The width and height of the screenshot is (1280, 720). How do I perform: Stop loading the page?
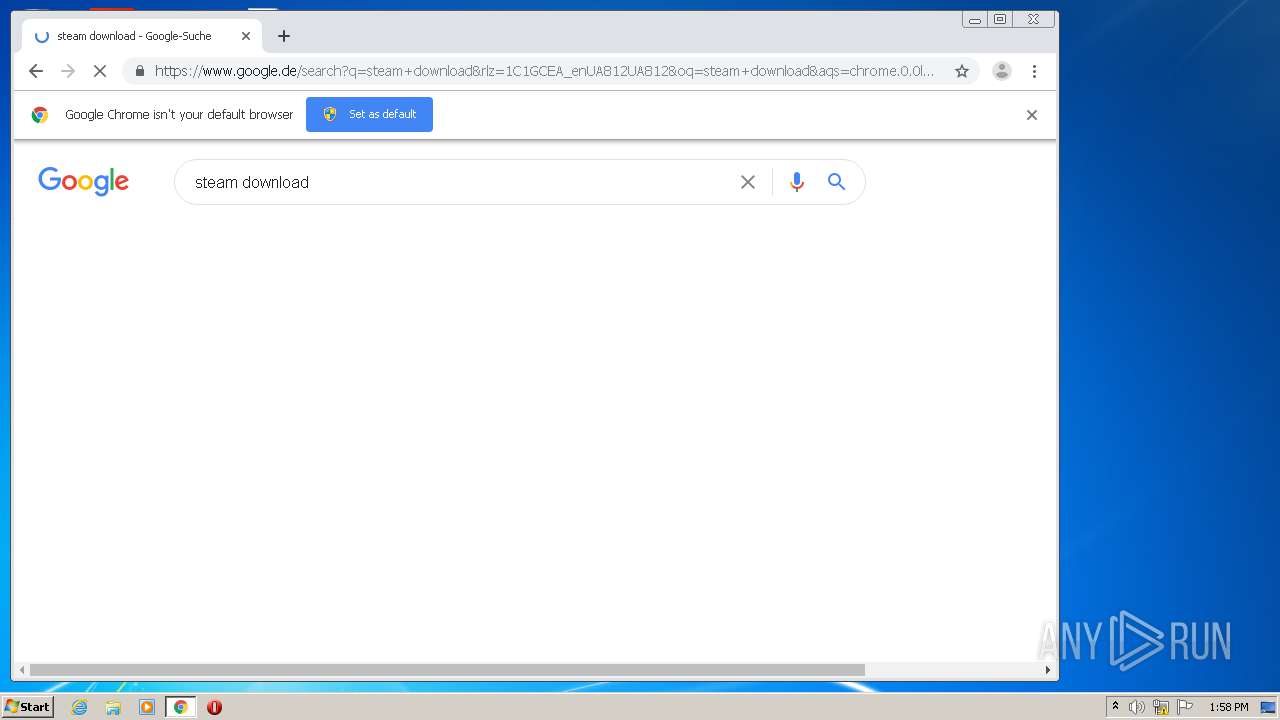tap(100, 71)
